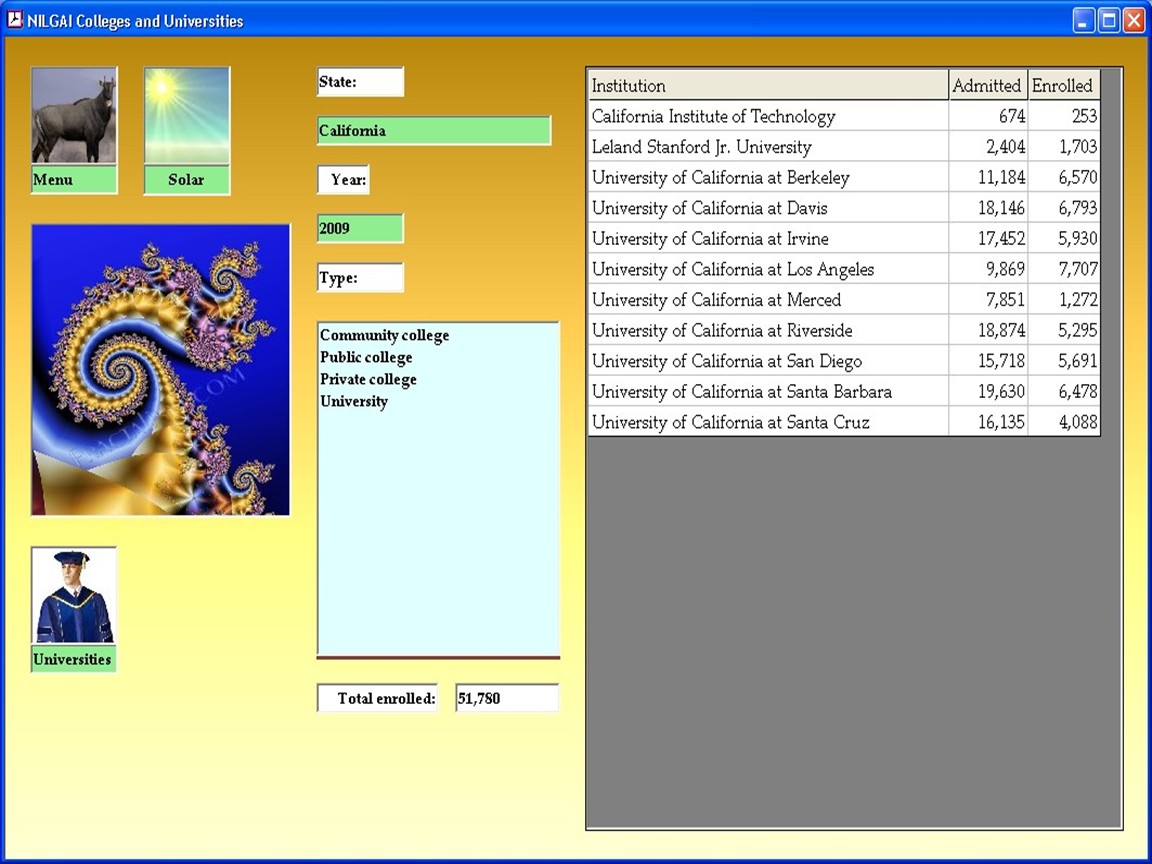Sort by Institution column header
Screen dimensions: 1152x864
tap(768, 85)
